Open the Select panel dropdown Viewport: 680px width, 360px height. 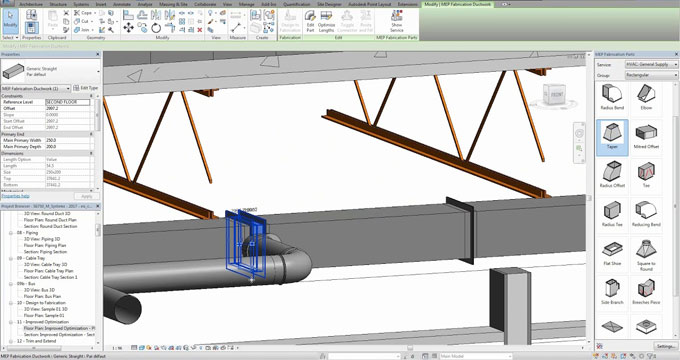10,38
